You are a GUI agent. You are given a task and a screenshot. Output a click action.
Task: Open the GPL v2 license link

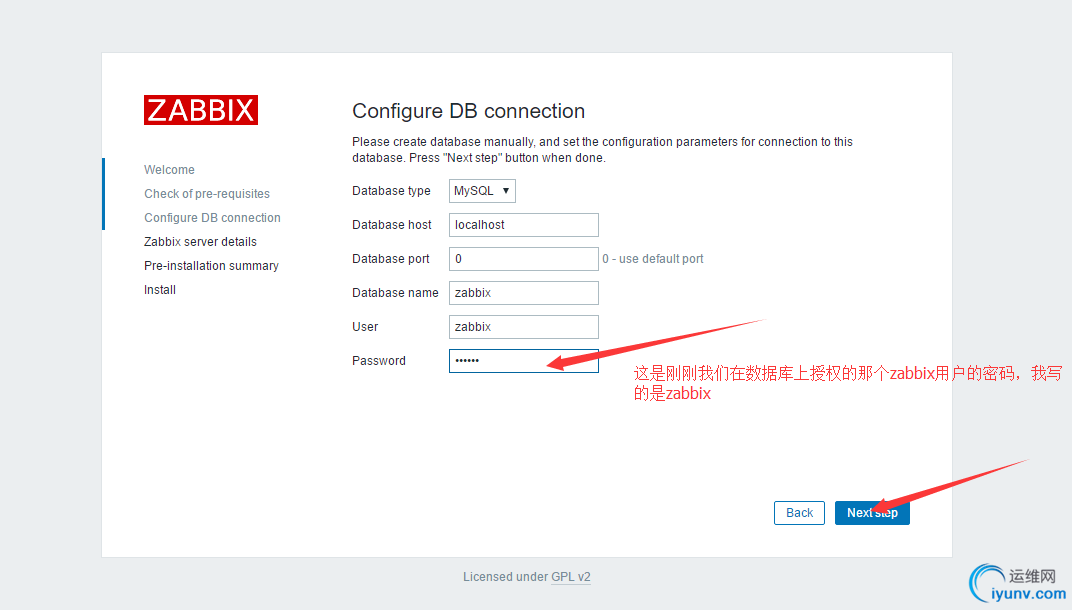coord(571,576)
